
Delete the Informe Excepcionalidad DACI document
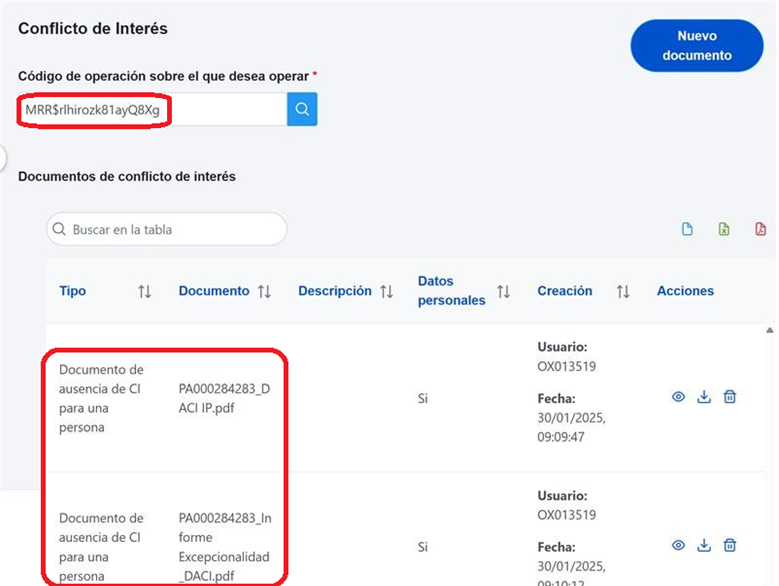(730, 545)
